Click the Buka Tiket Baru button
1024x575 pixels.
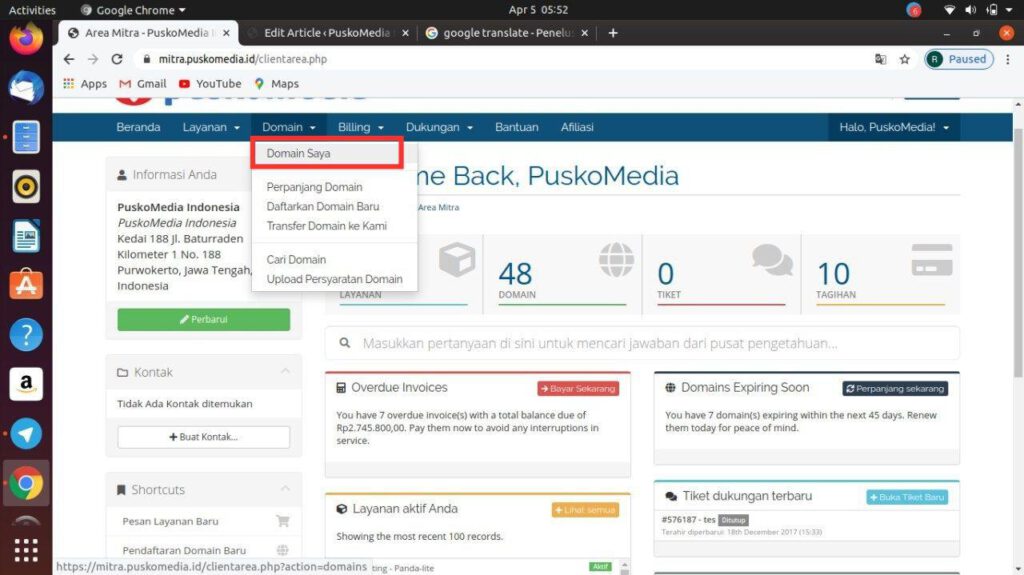(x=907, y=497)
